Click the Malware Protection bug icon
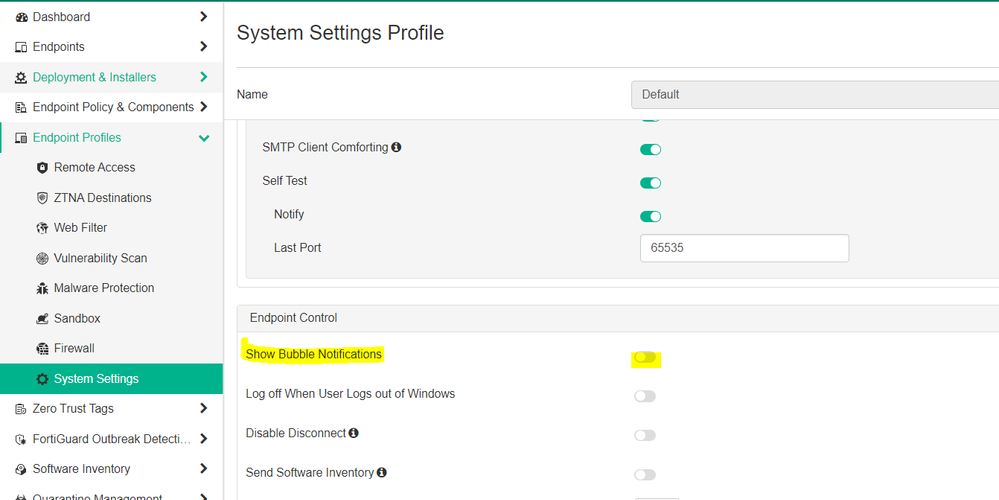Viewport: 999px width, 500px height. pyautogui.click(x=42, y=288)
